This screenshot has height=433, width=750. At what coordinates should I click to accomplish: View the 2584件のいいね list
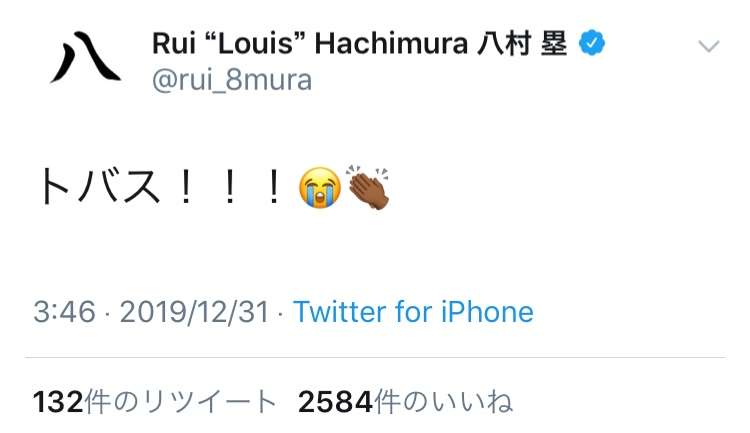pyautogui.click(x=405, y=401)
